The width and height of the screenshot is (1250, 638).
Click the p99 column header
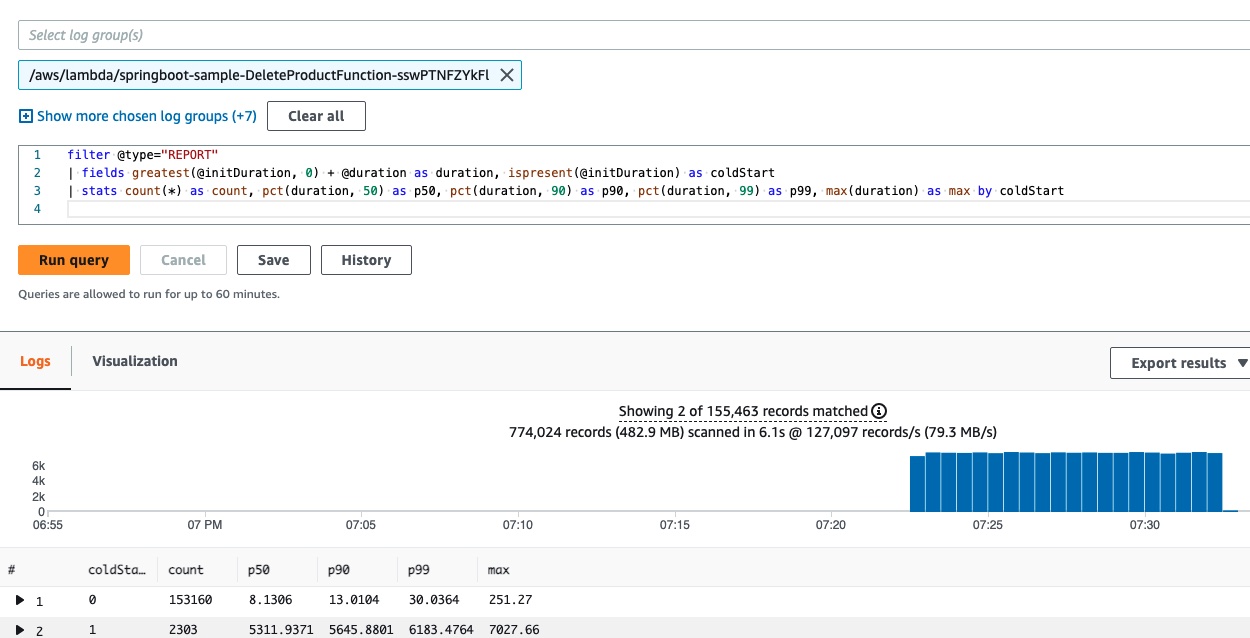pos(419,569)
